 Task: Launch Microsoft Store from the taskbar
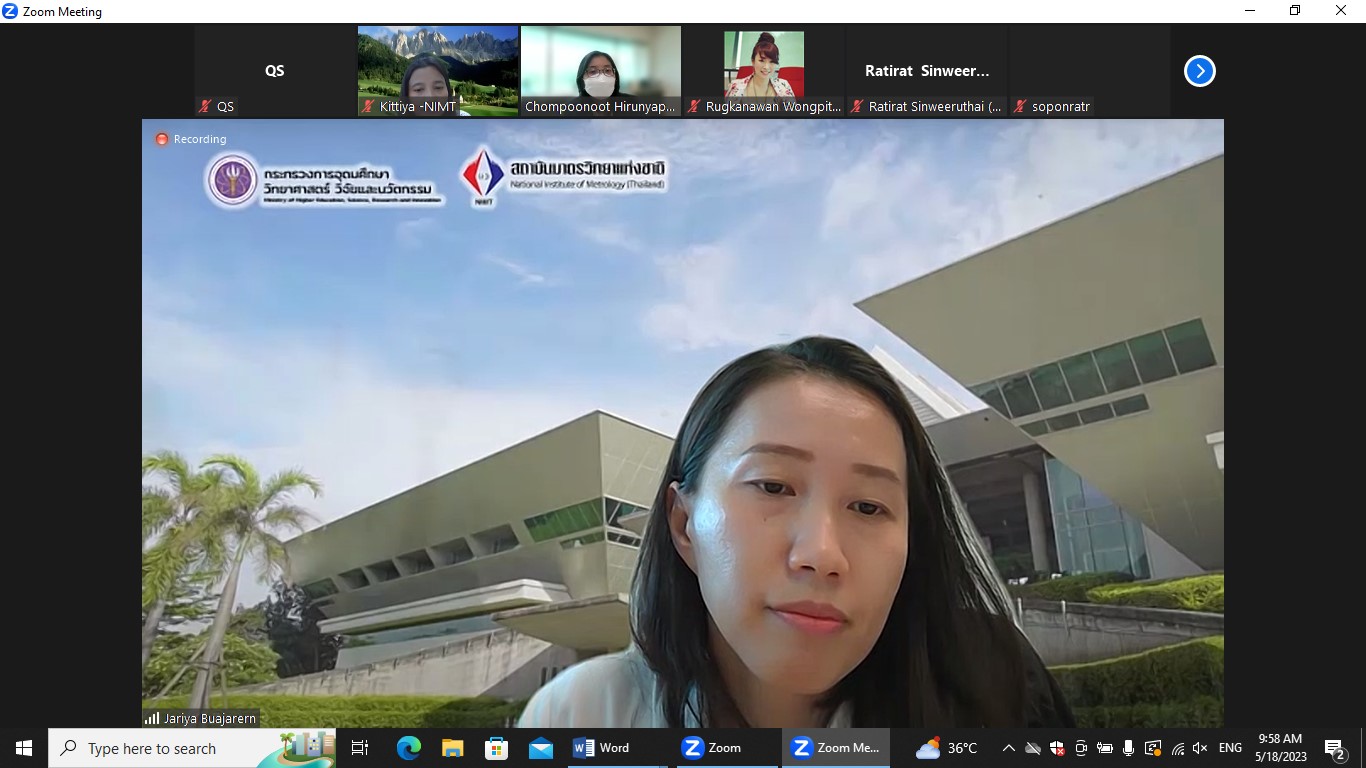pyautogui.click(x=496, y=748)
